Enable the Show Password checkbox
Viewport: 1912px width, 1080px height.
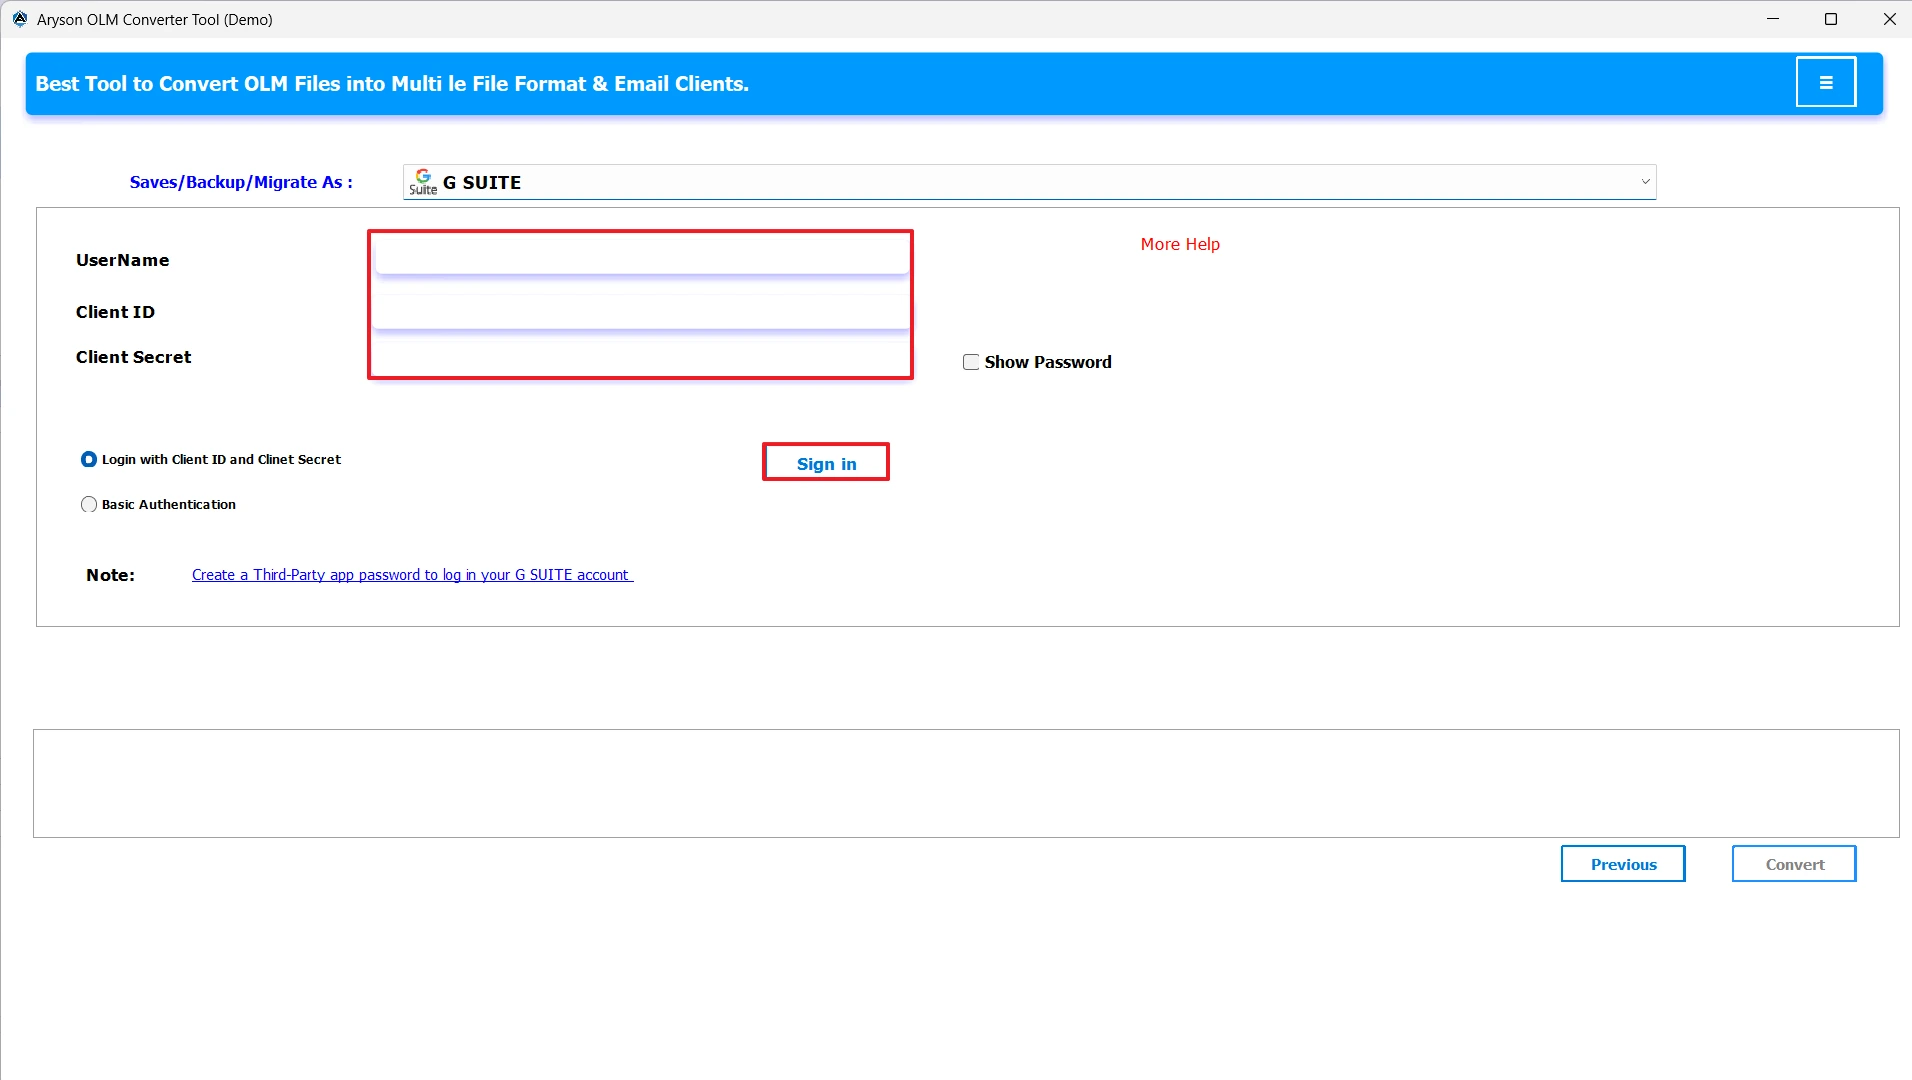tap(971, 361)
